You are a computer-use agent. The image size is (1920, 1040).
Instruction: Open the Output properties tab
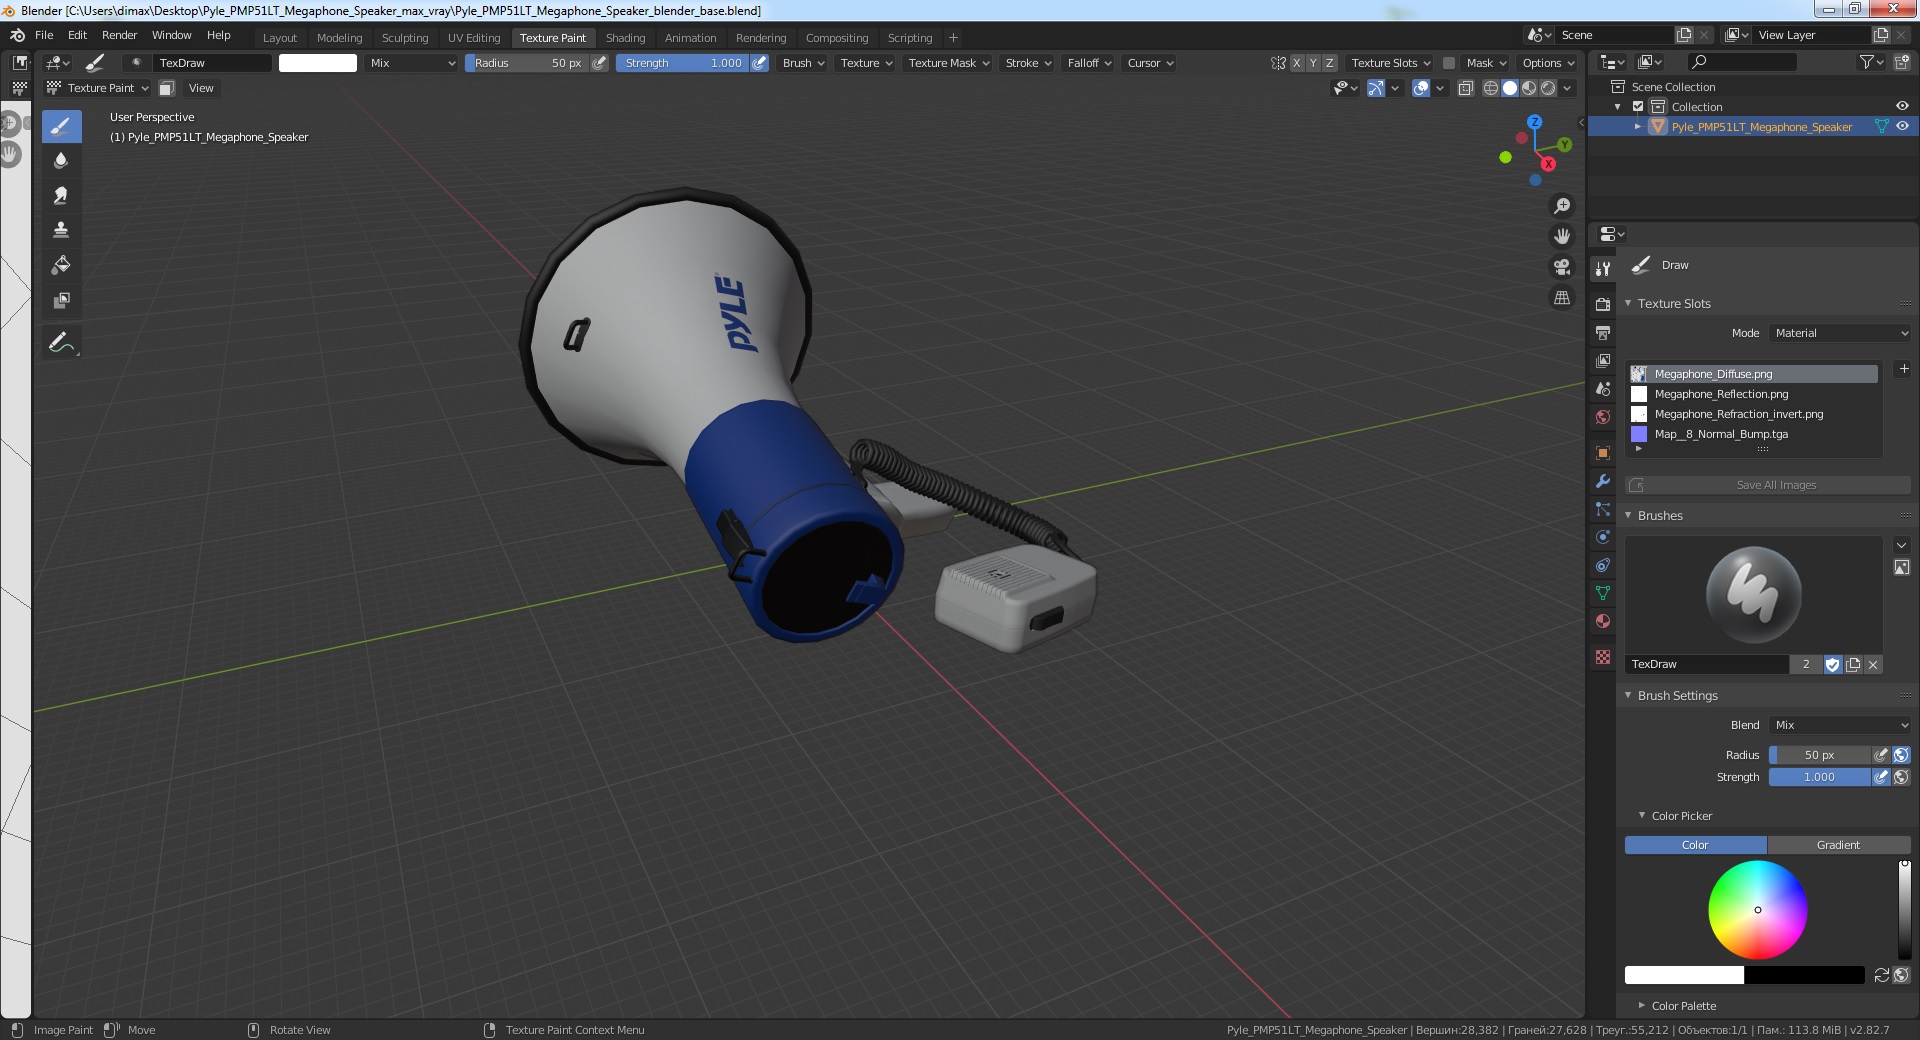pos(1603,332)
